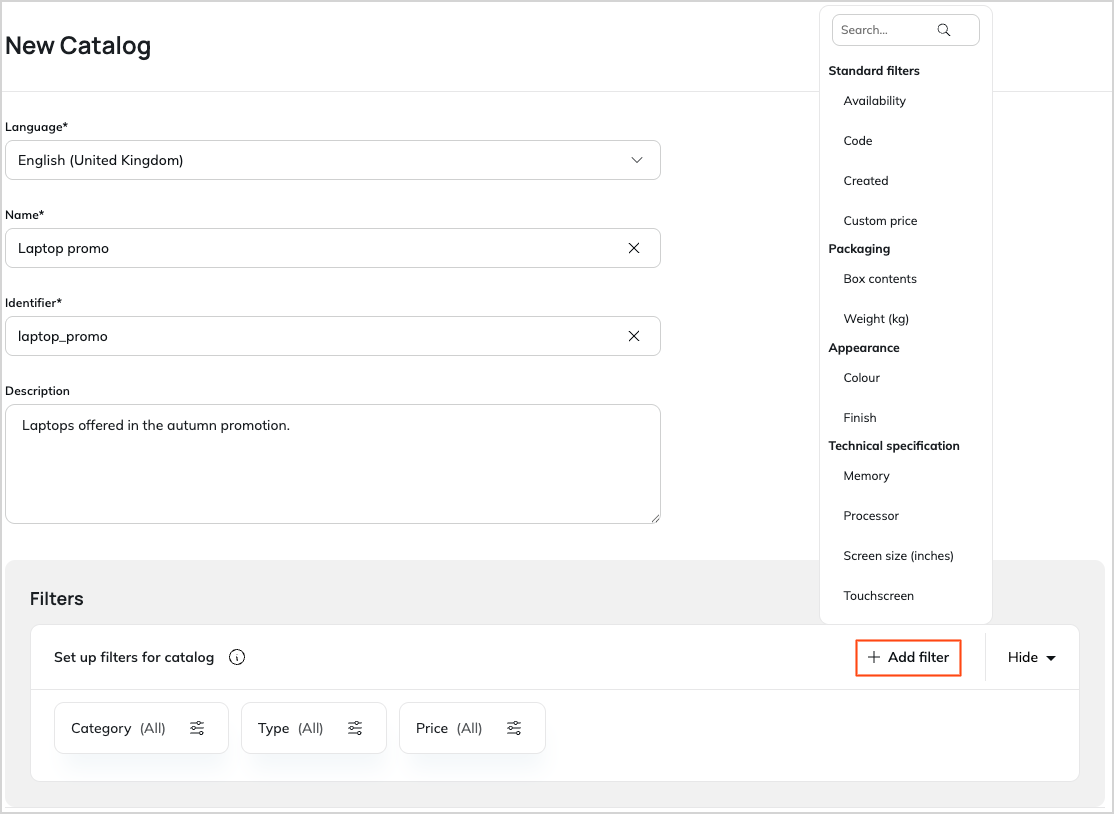The width and height of the screenshot is (1114, 814).
Task: Click the Standard filters group heading
Action: pos(874,70)
